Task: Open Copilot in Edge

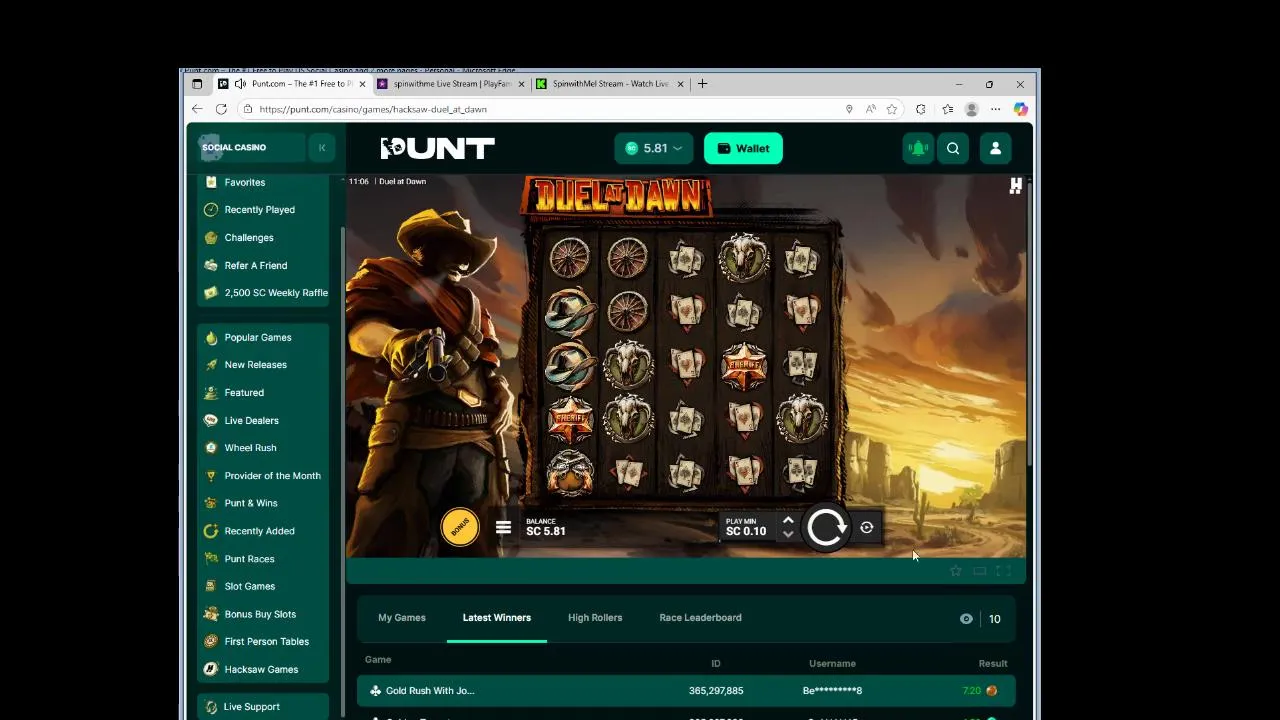Action: tap(1020, 109)
